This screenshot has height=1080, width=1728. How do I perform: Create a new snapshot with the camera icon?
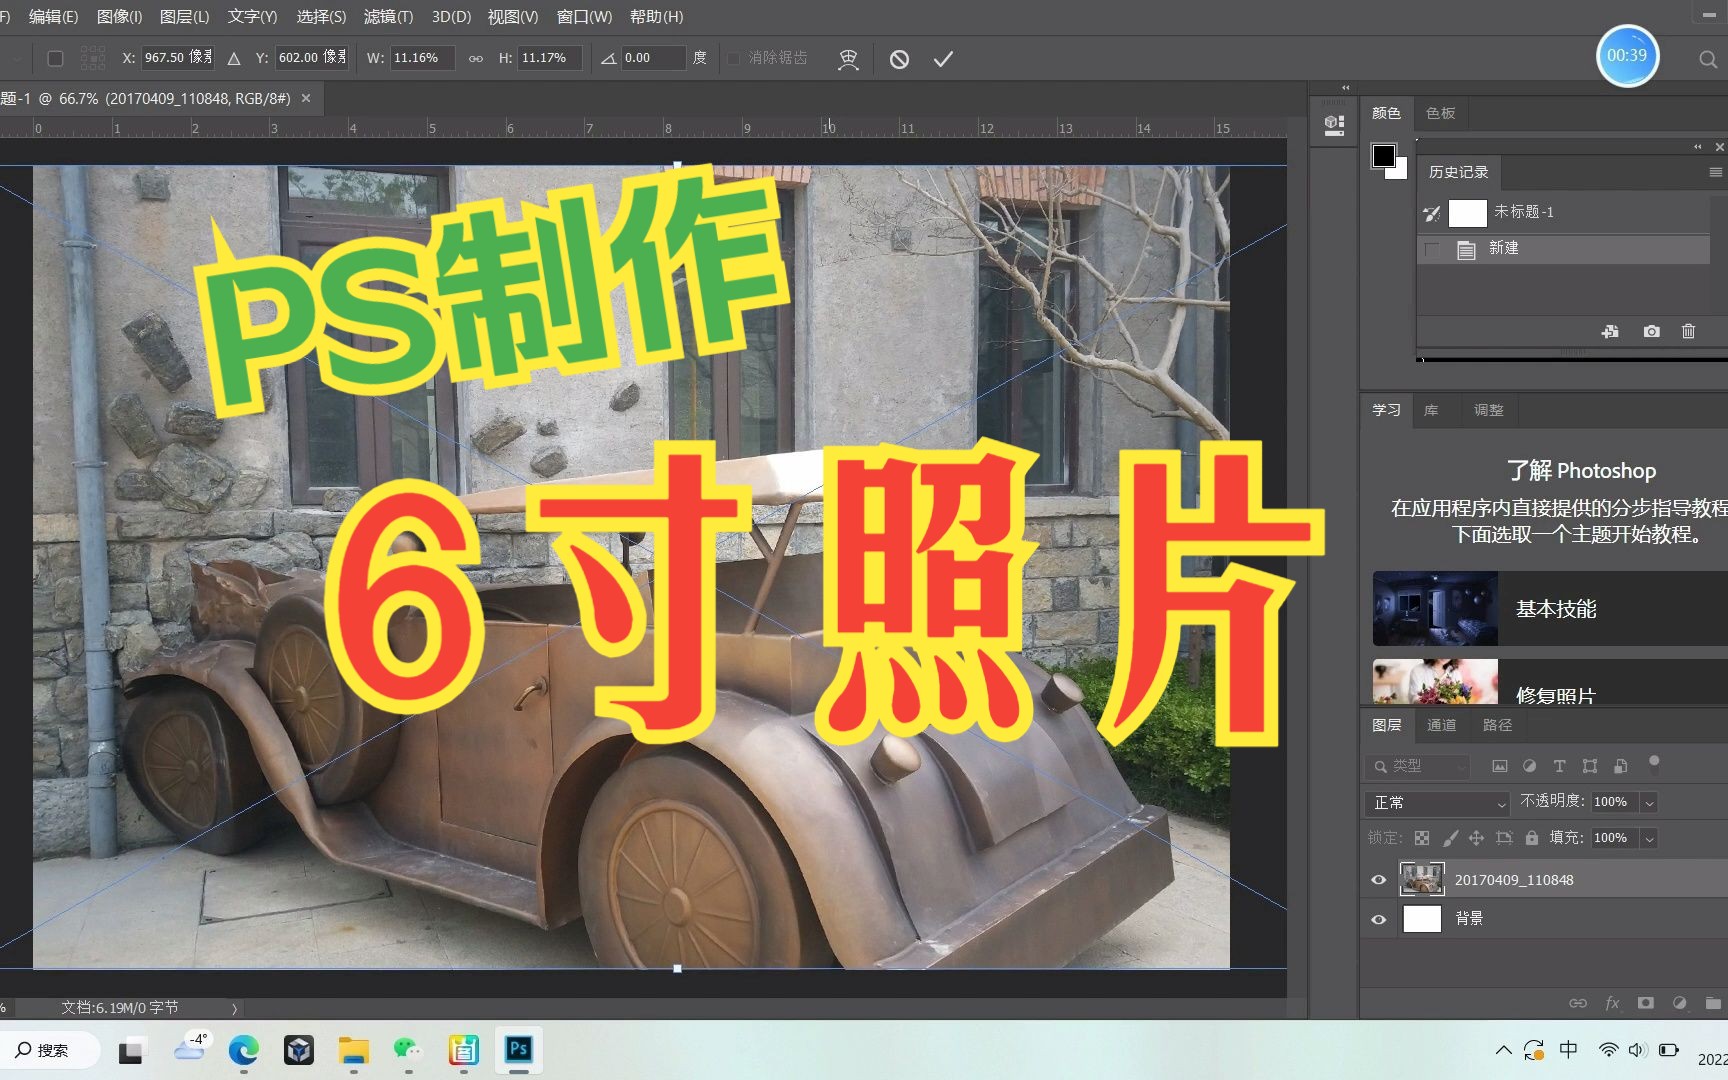coord(1651,331)
